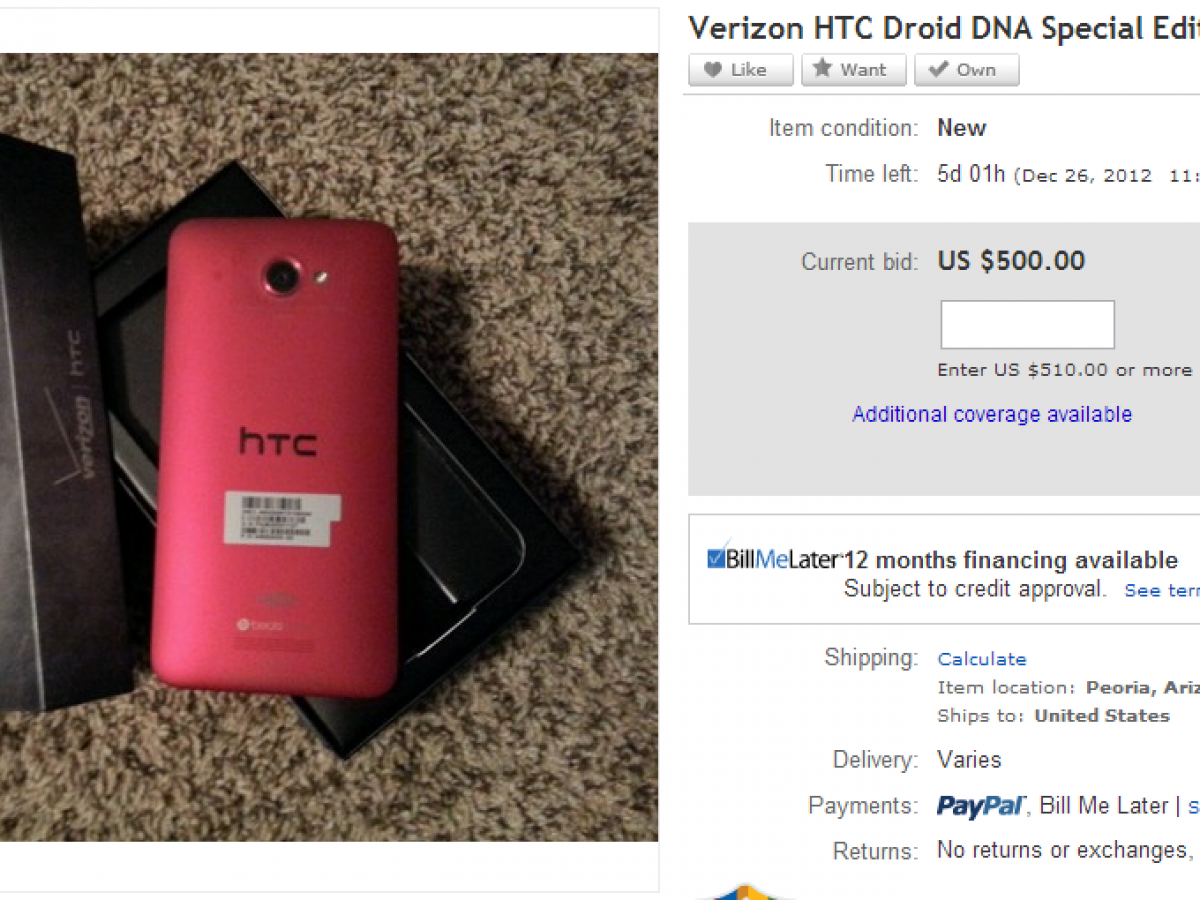Viewport: 1200px width, 900px height.
Task: Open the See terms financing link
Action: click(x=1161, y=591)
